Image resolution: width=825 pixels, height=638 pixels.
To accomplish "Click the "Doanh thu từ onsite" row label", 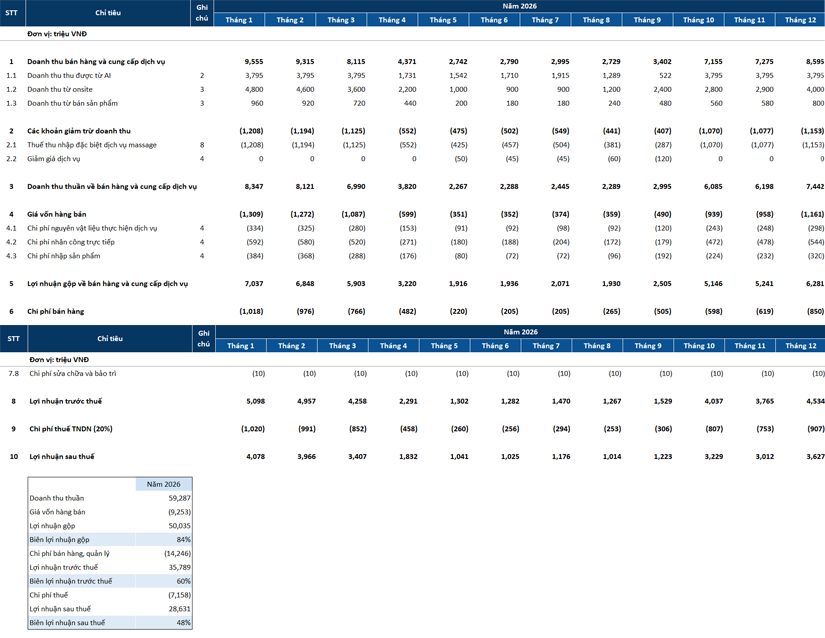I will click(x=59, y=90).
